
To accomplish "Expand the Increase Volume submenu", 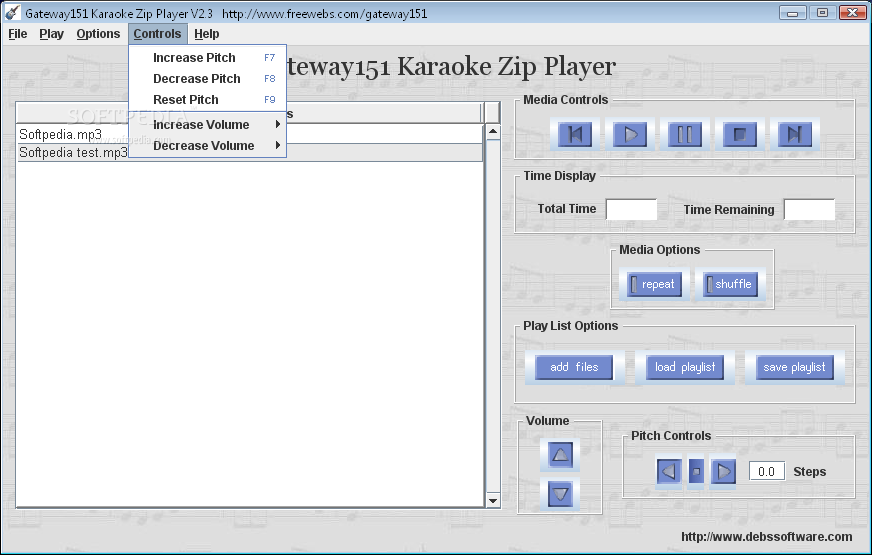I will point(207,125).
